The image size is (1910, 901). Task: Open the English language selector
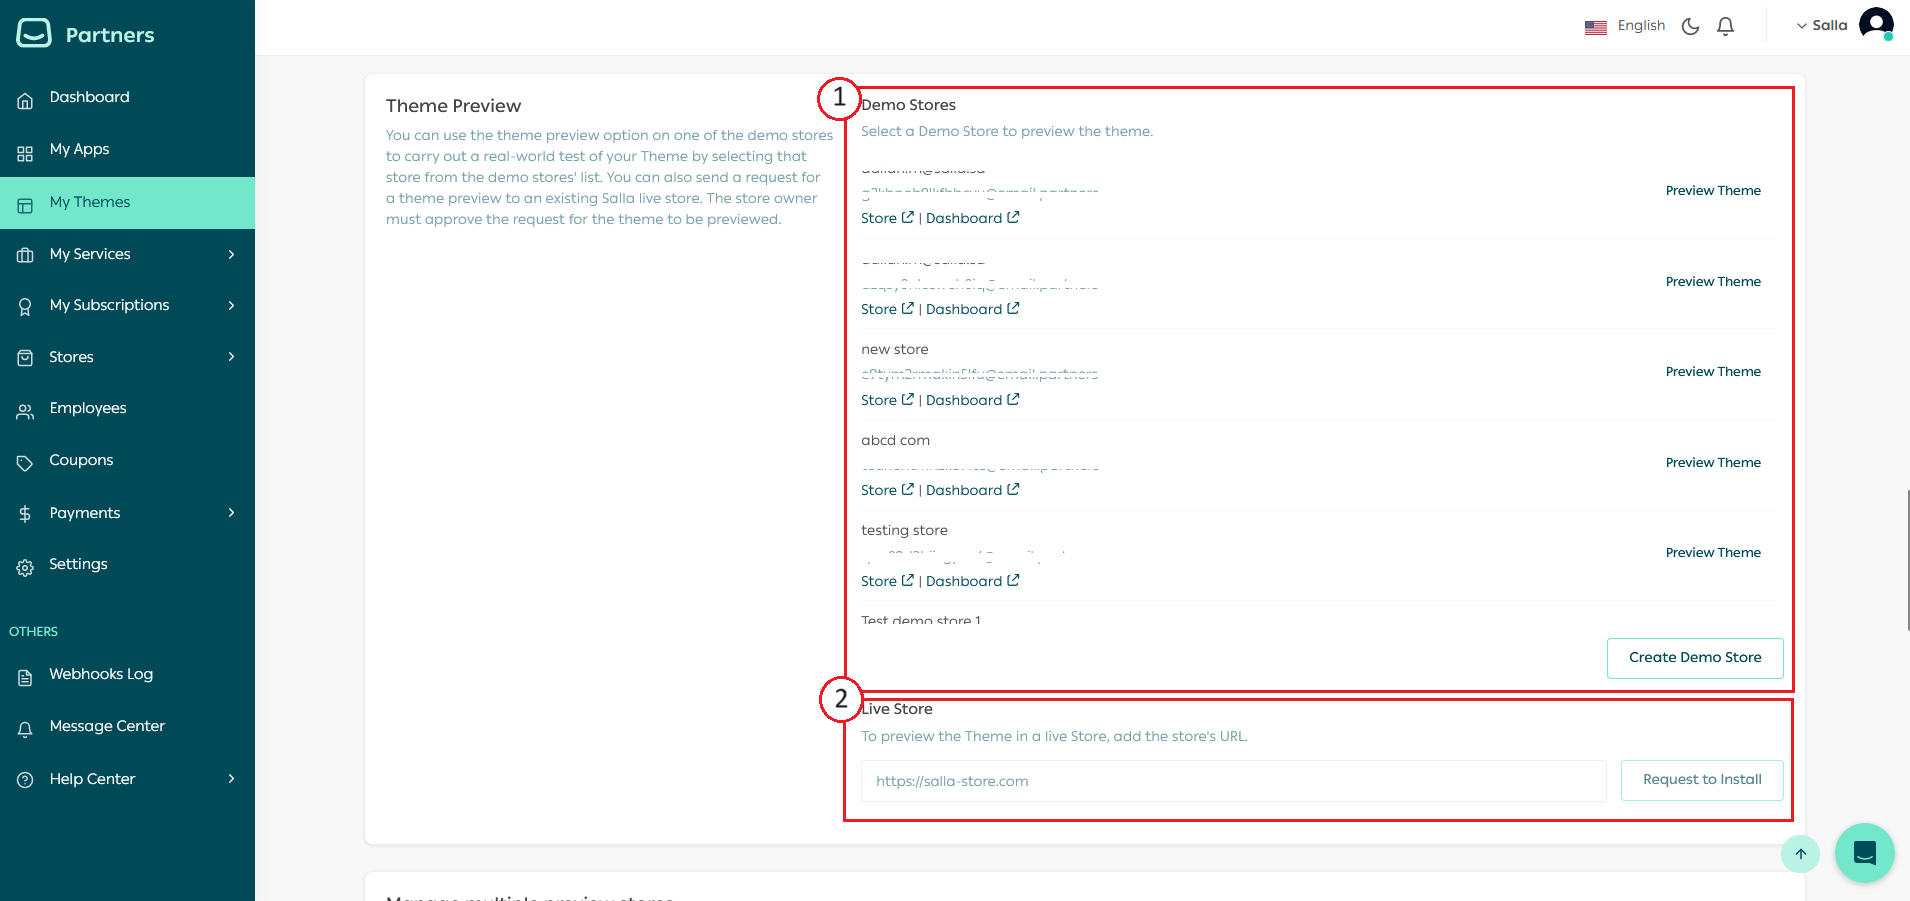[1641, 26]
